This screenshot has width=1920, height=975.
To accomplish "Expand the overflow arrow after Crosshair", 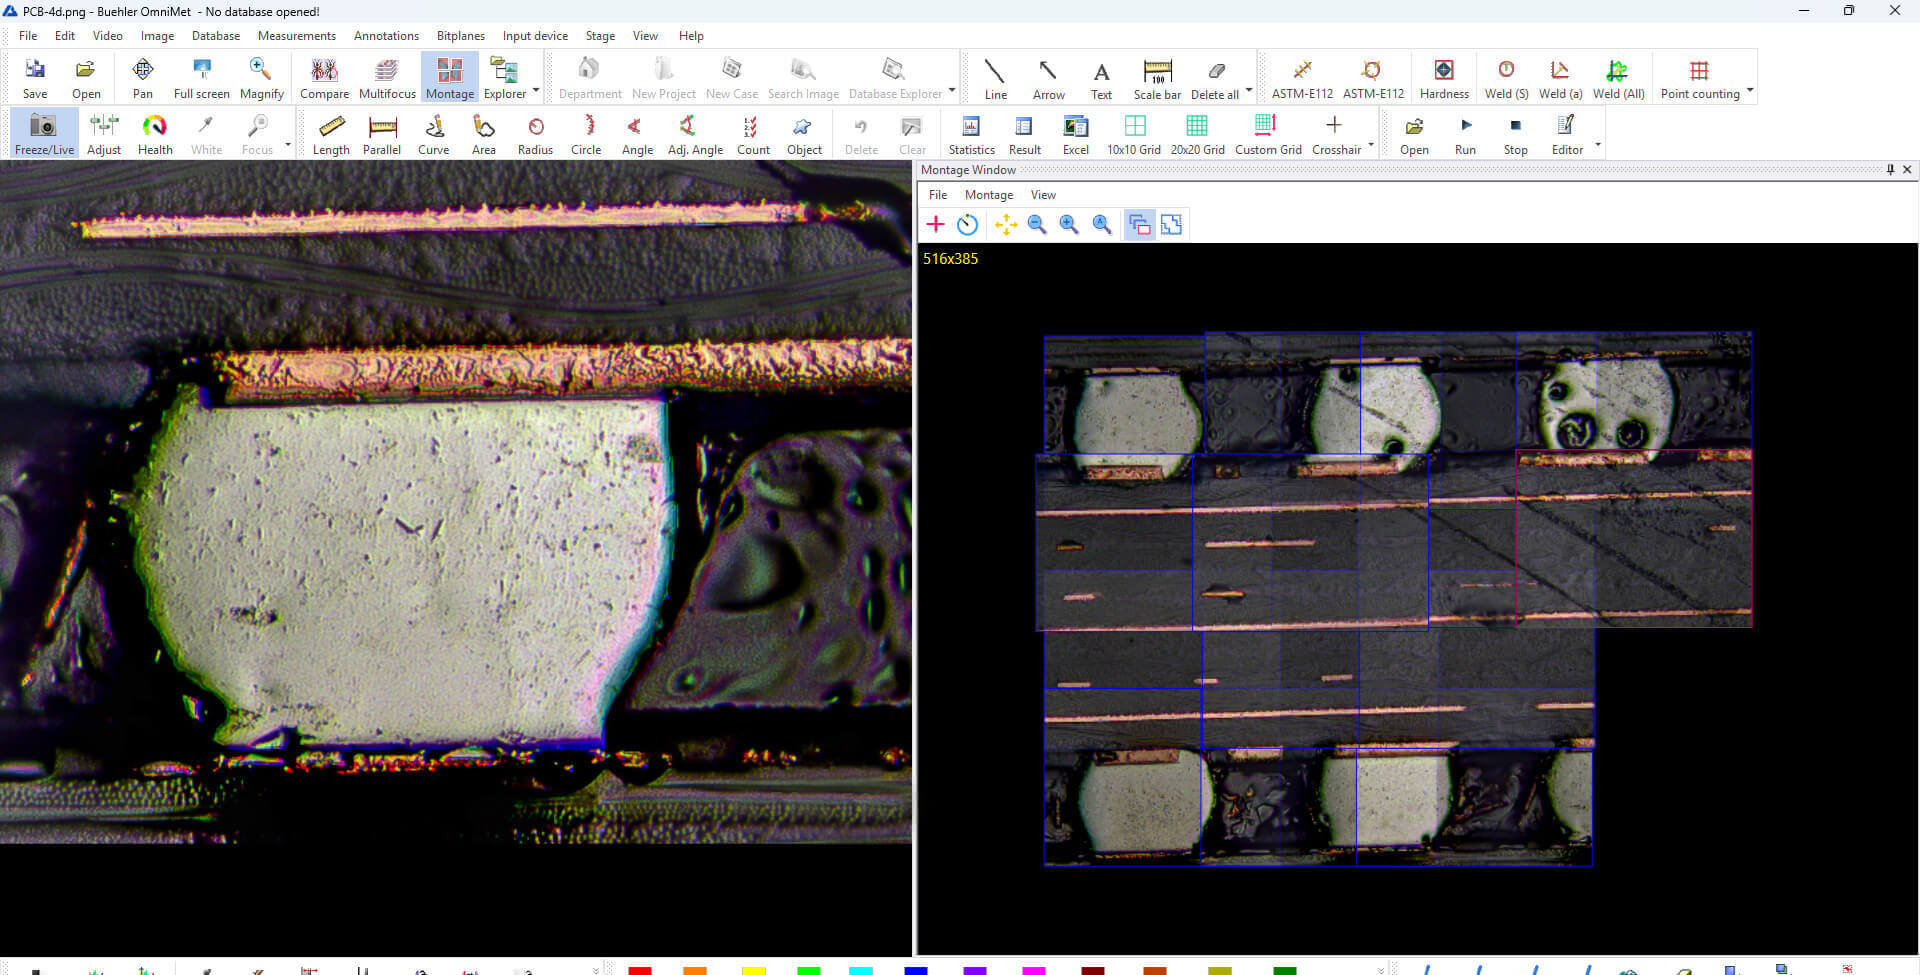I will pyautogui.click(x=1371, y=145).
